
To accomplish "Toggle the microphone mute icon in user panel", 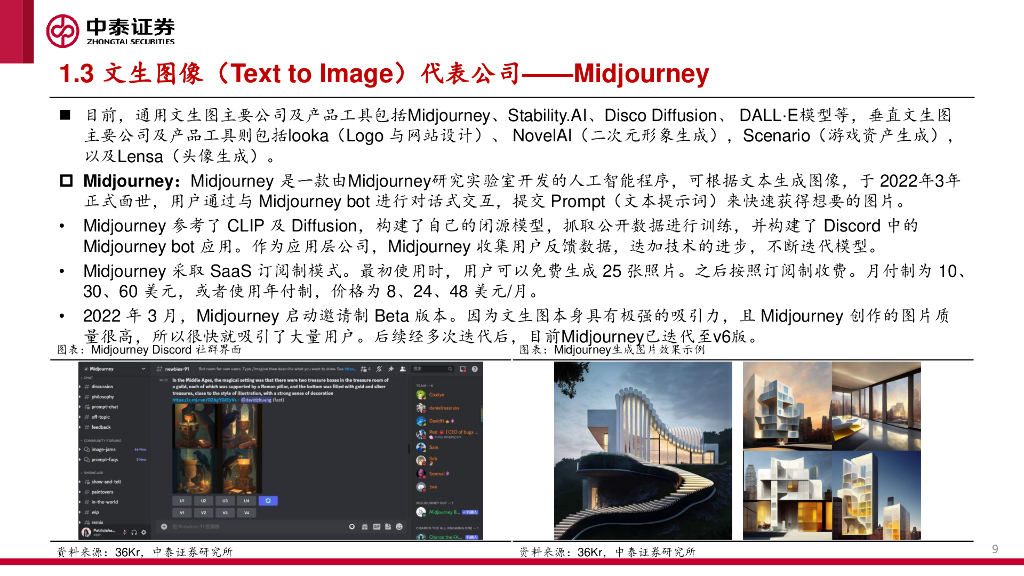I will (125, 532).
